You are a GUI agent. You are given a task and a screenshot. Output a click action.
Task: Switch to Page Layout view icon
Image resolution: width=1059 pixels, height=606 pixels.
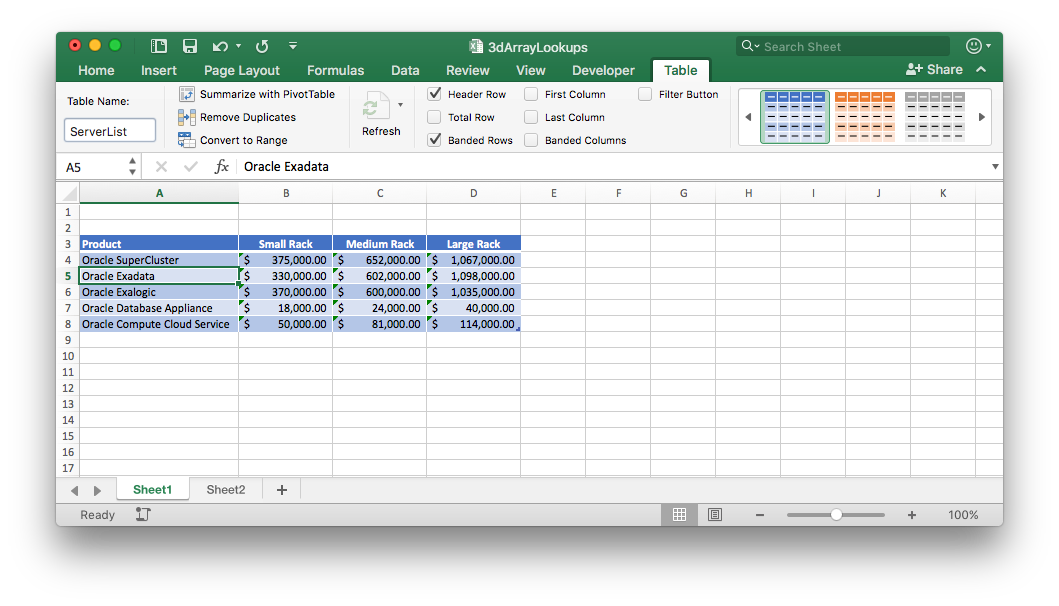click(715, 515)
